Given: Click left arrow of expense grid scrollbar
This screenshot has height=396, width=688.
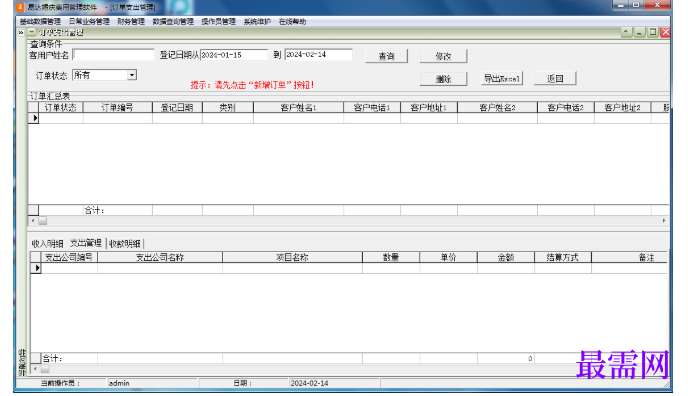Looking at the screenshot, I should (35, 369).
